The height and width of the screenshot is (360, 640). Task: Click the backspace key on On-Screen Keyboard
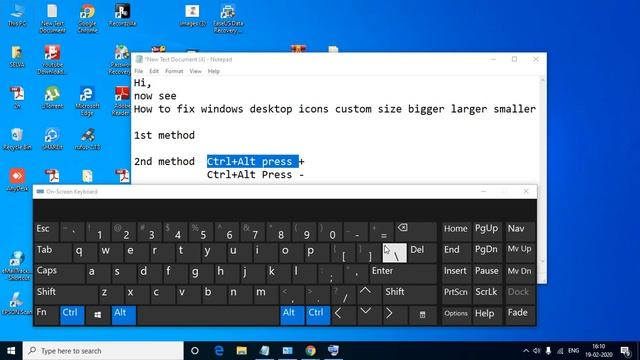click(x=415, y=231)
